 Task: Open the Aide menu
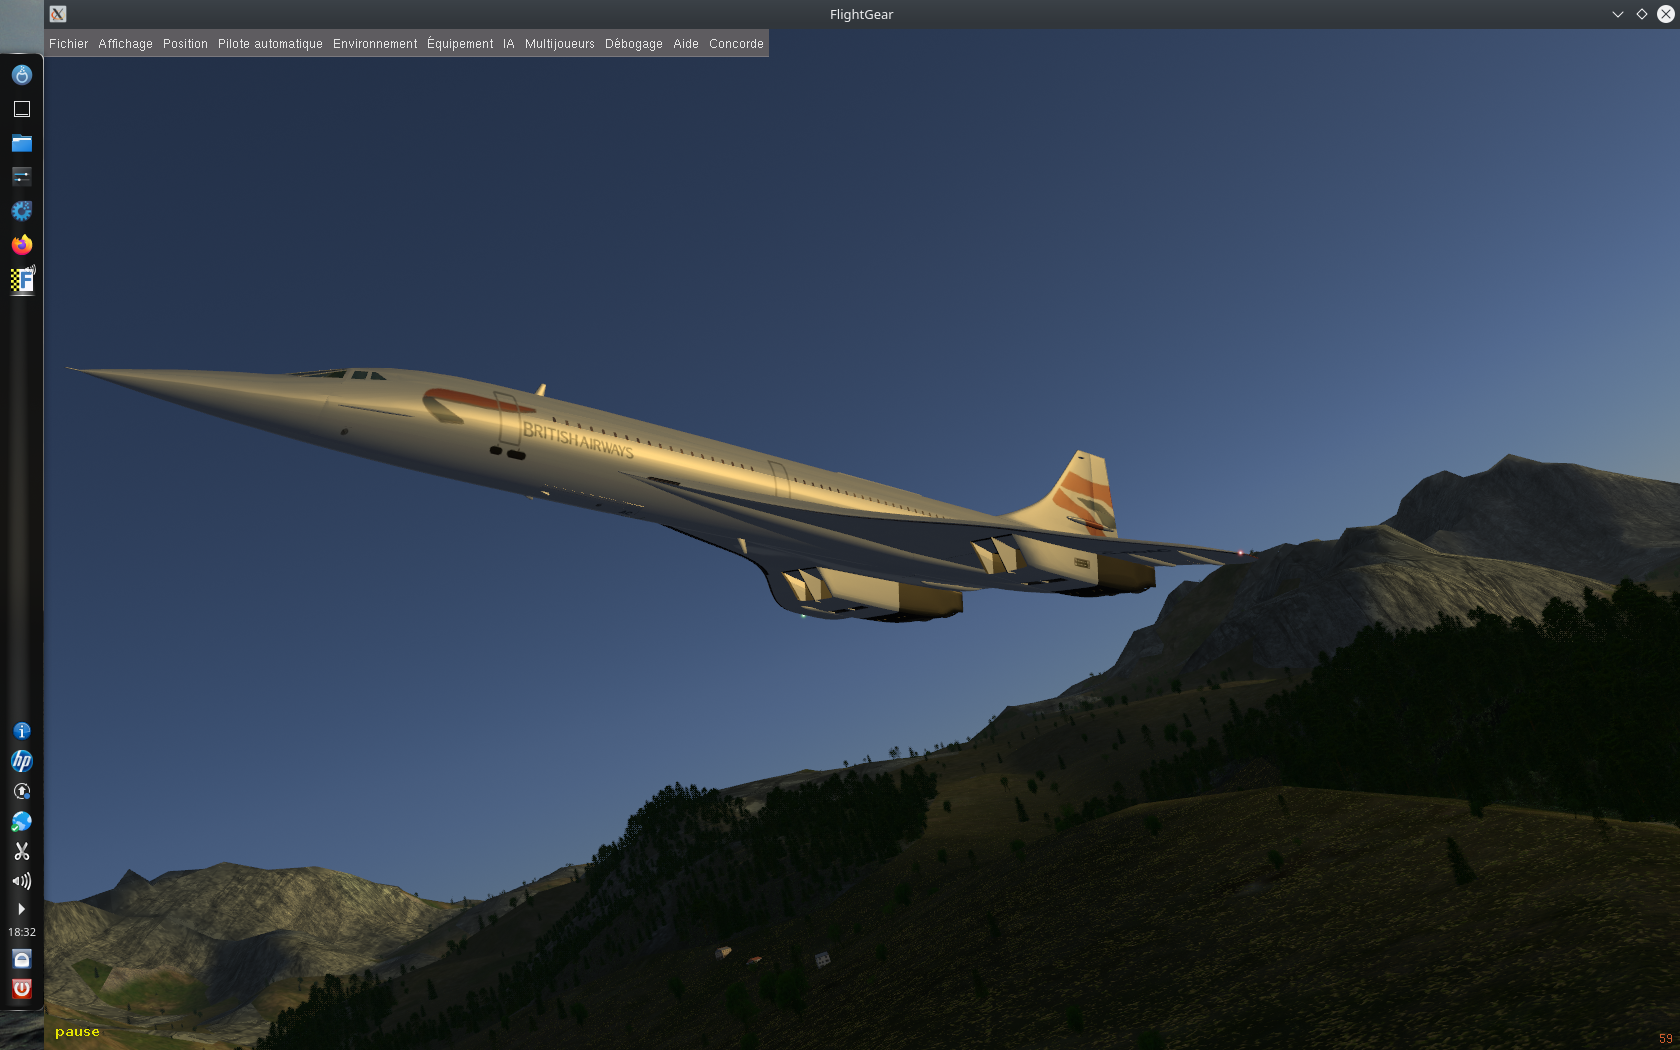686,44
